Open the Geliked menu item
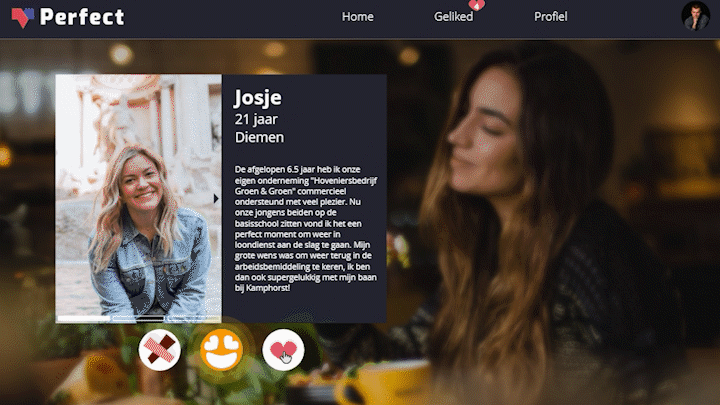Viewport: 720px width, 405px height. [453, 17]
